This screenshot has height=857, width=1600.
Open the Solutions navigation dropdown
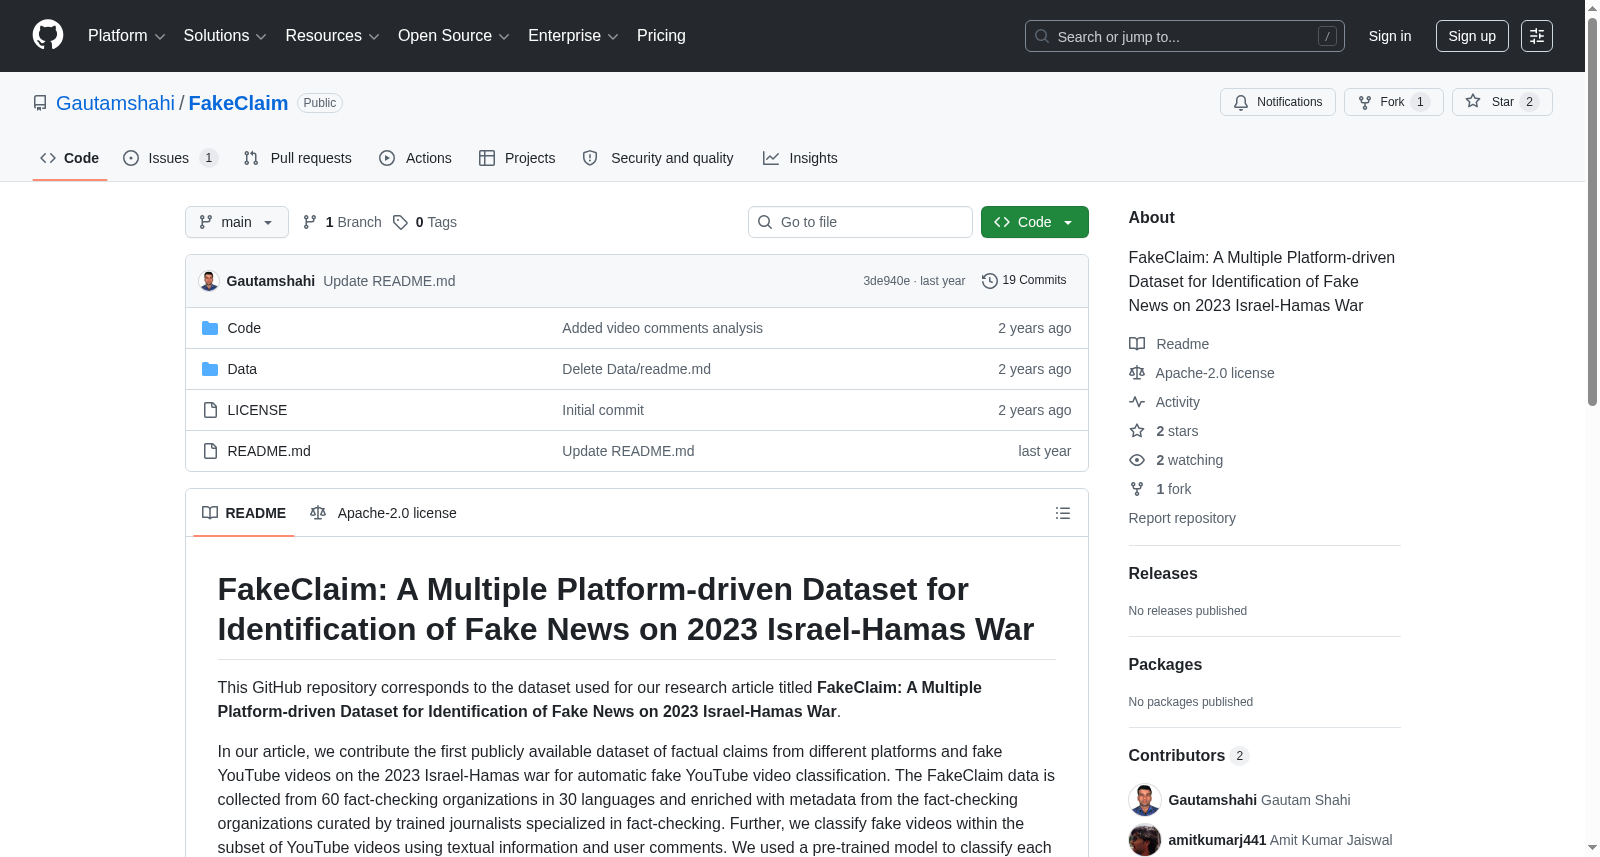point(225,36)
